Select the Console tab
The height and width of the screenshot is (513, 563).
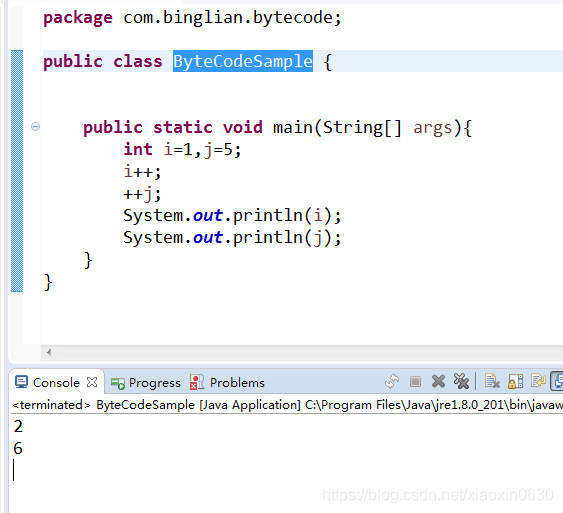tap(56, 383)
